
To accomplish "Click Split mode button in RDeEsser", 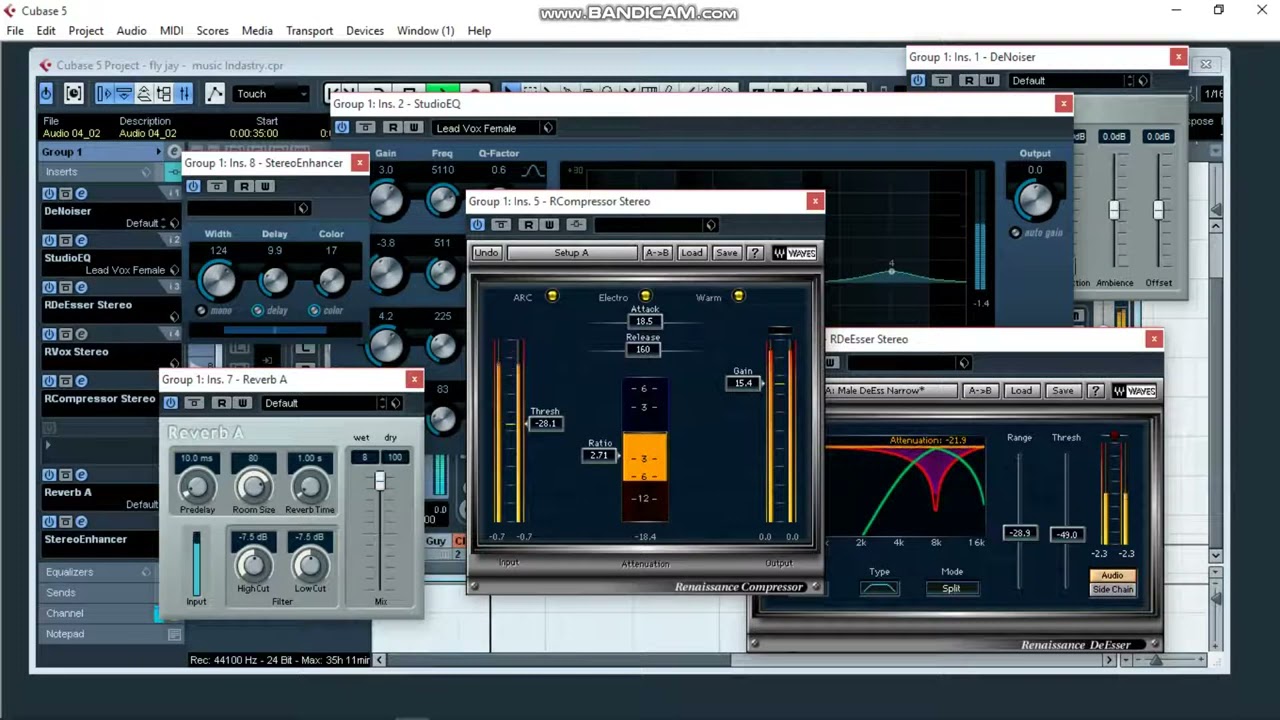I will [x=951, y=589].
